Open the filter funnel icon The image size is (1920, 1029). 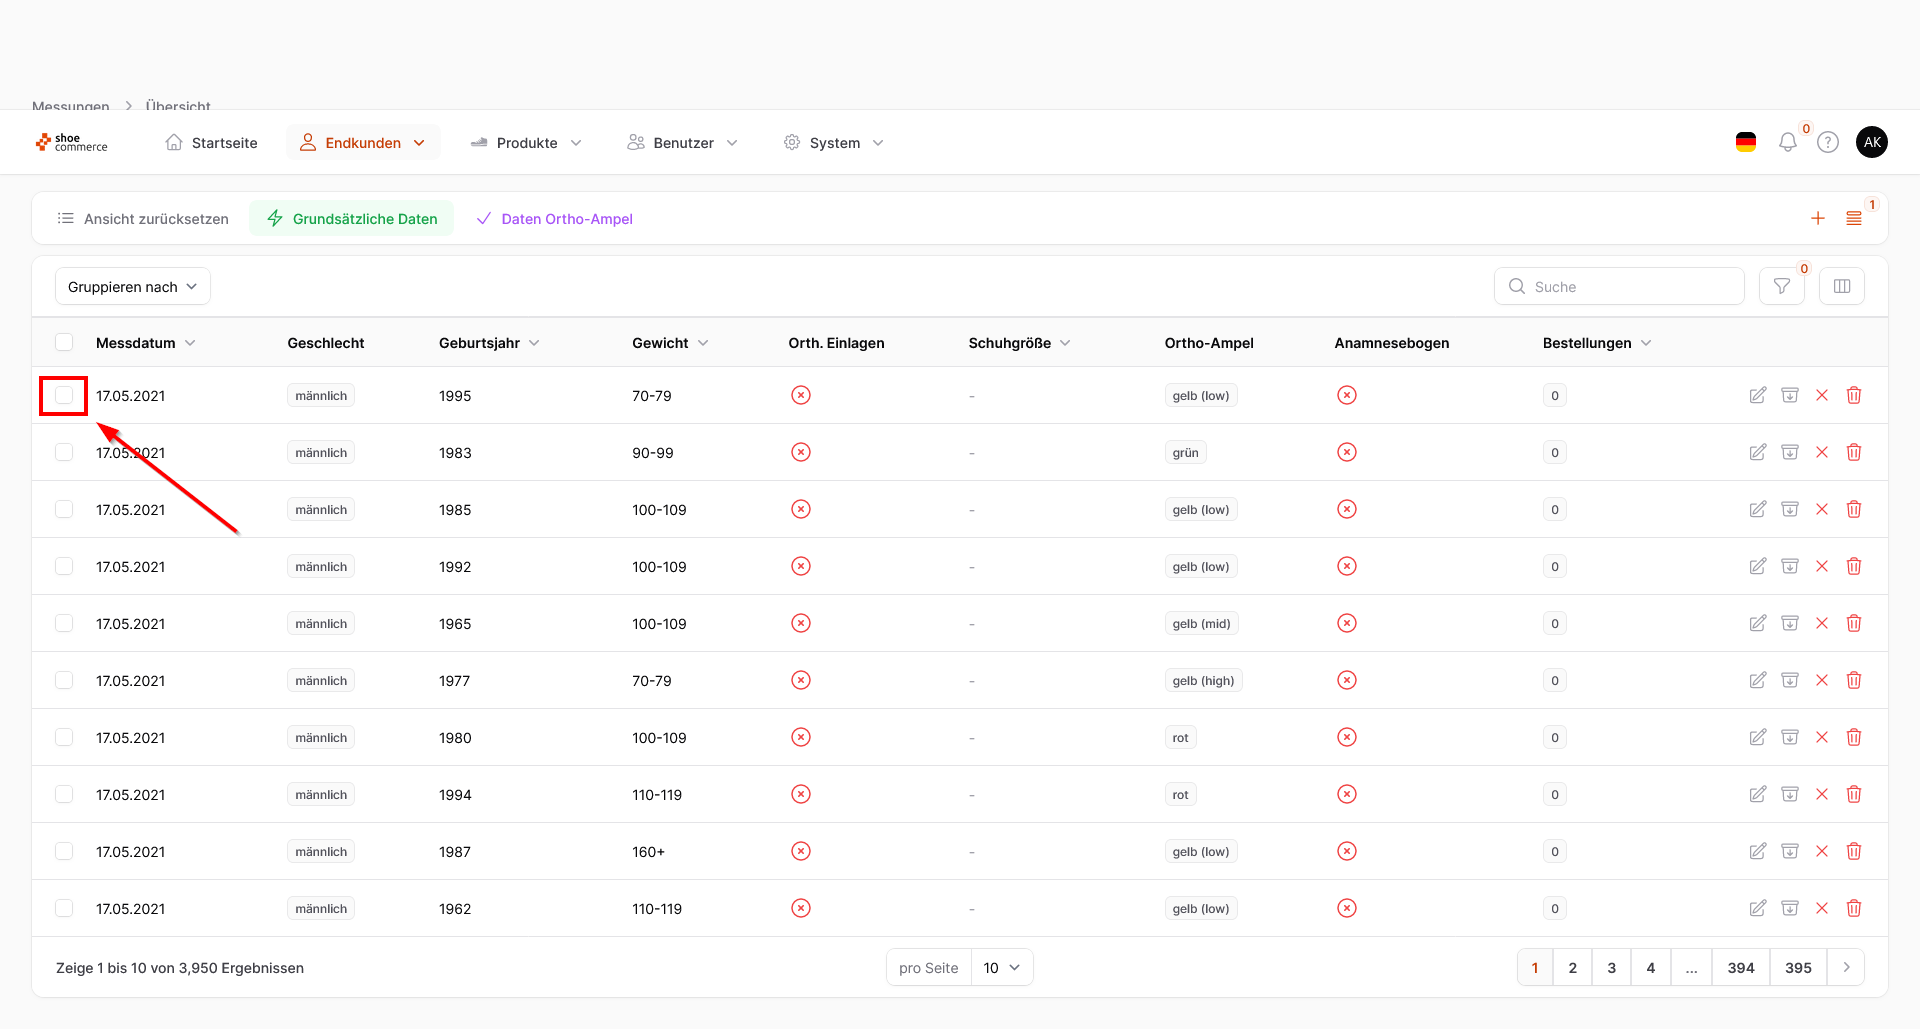pos(1781,287)
